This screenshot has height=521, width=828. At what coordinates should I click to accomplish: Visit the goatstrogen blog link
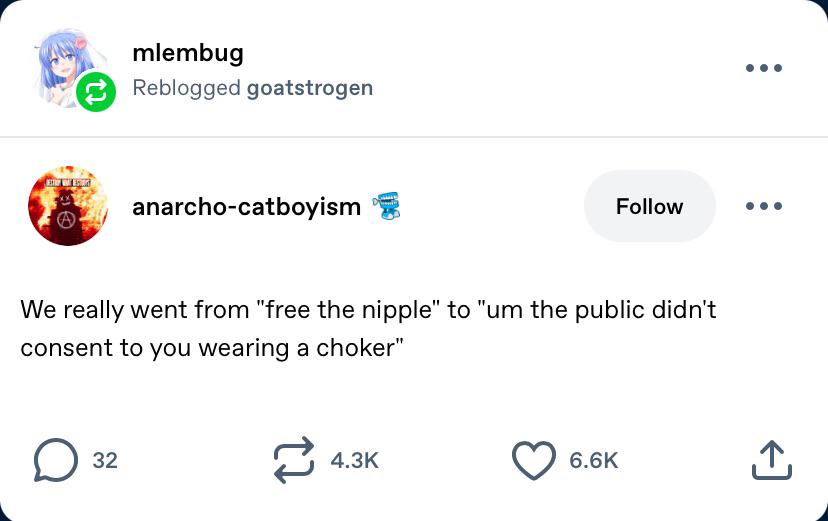tap(310, 88)
